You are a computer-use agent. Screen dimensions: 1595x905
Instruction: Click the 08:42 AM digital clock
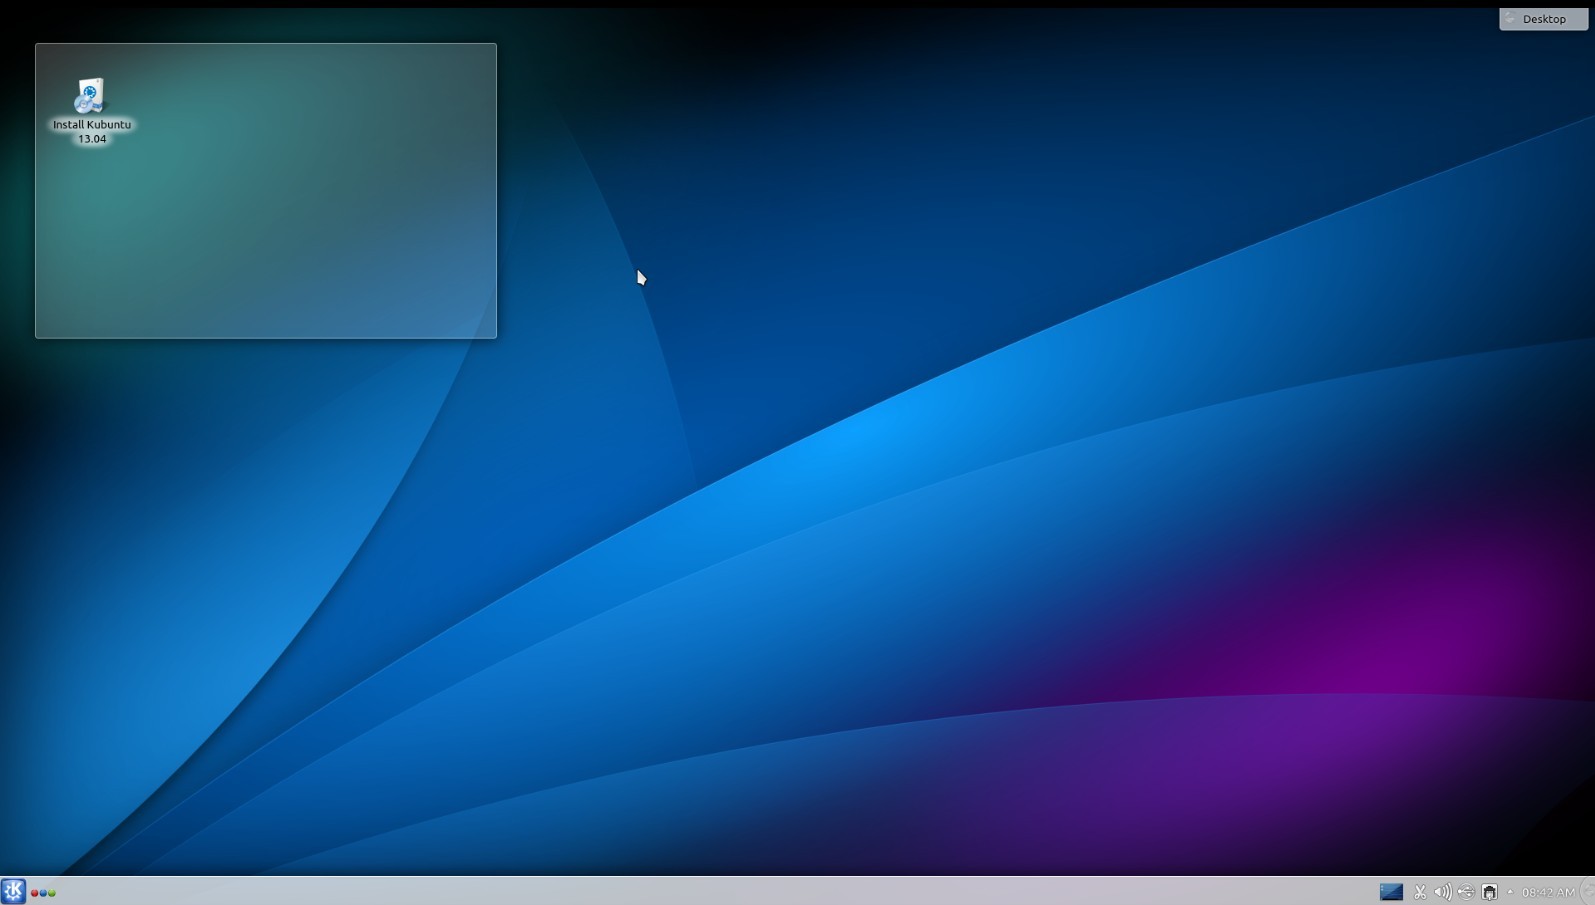coord(1548,892)
